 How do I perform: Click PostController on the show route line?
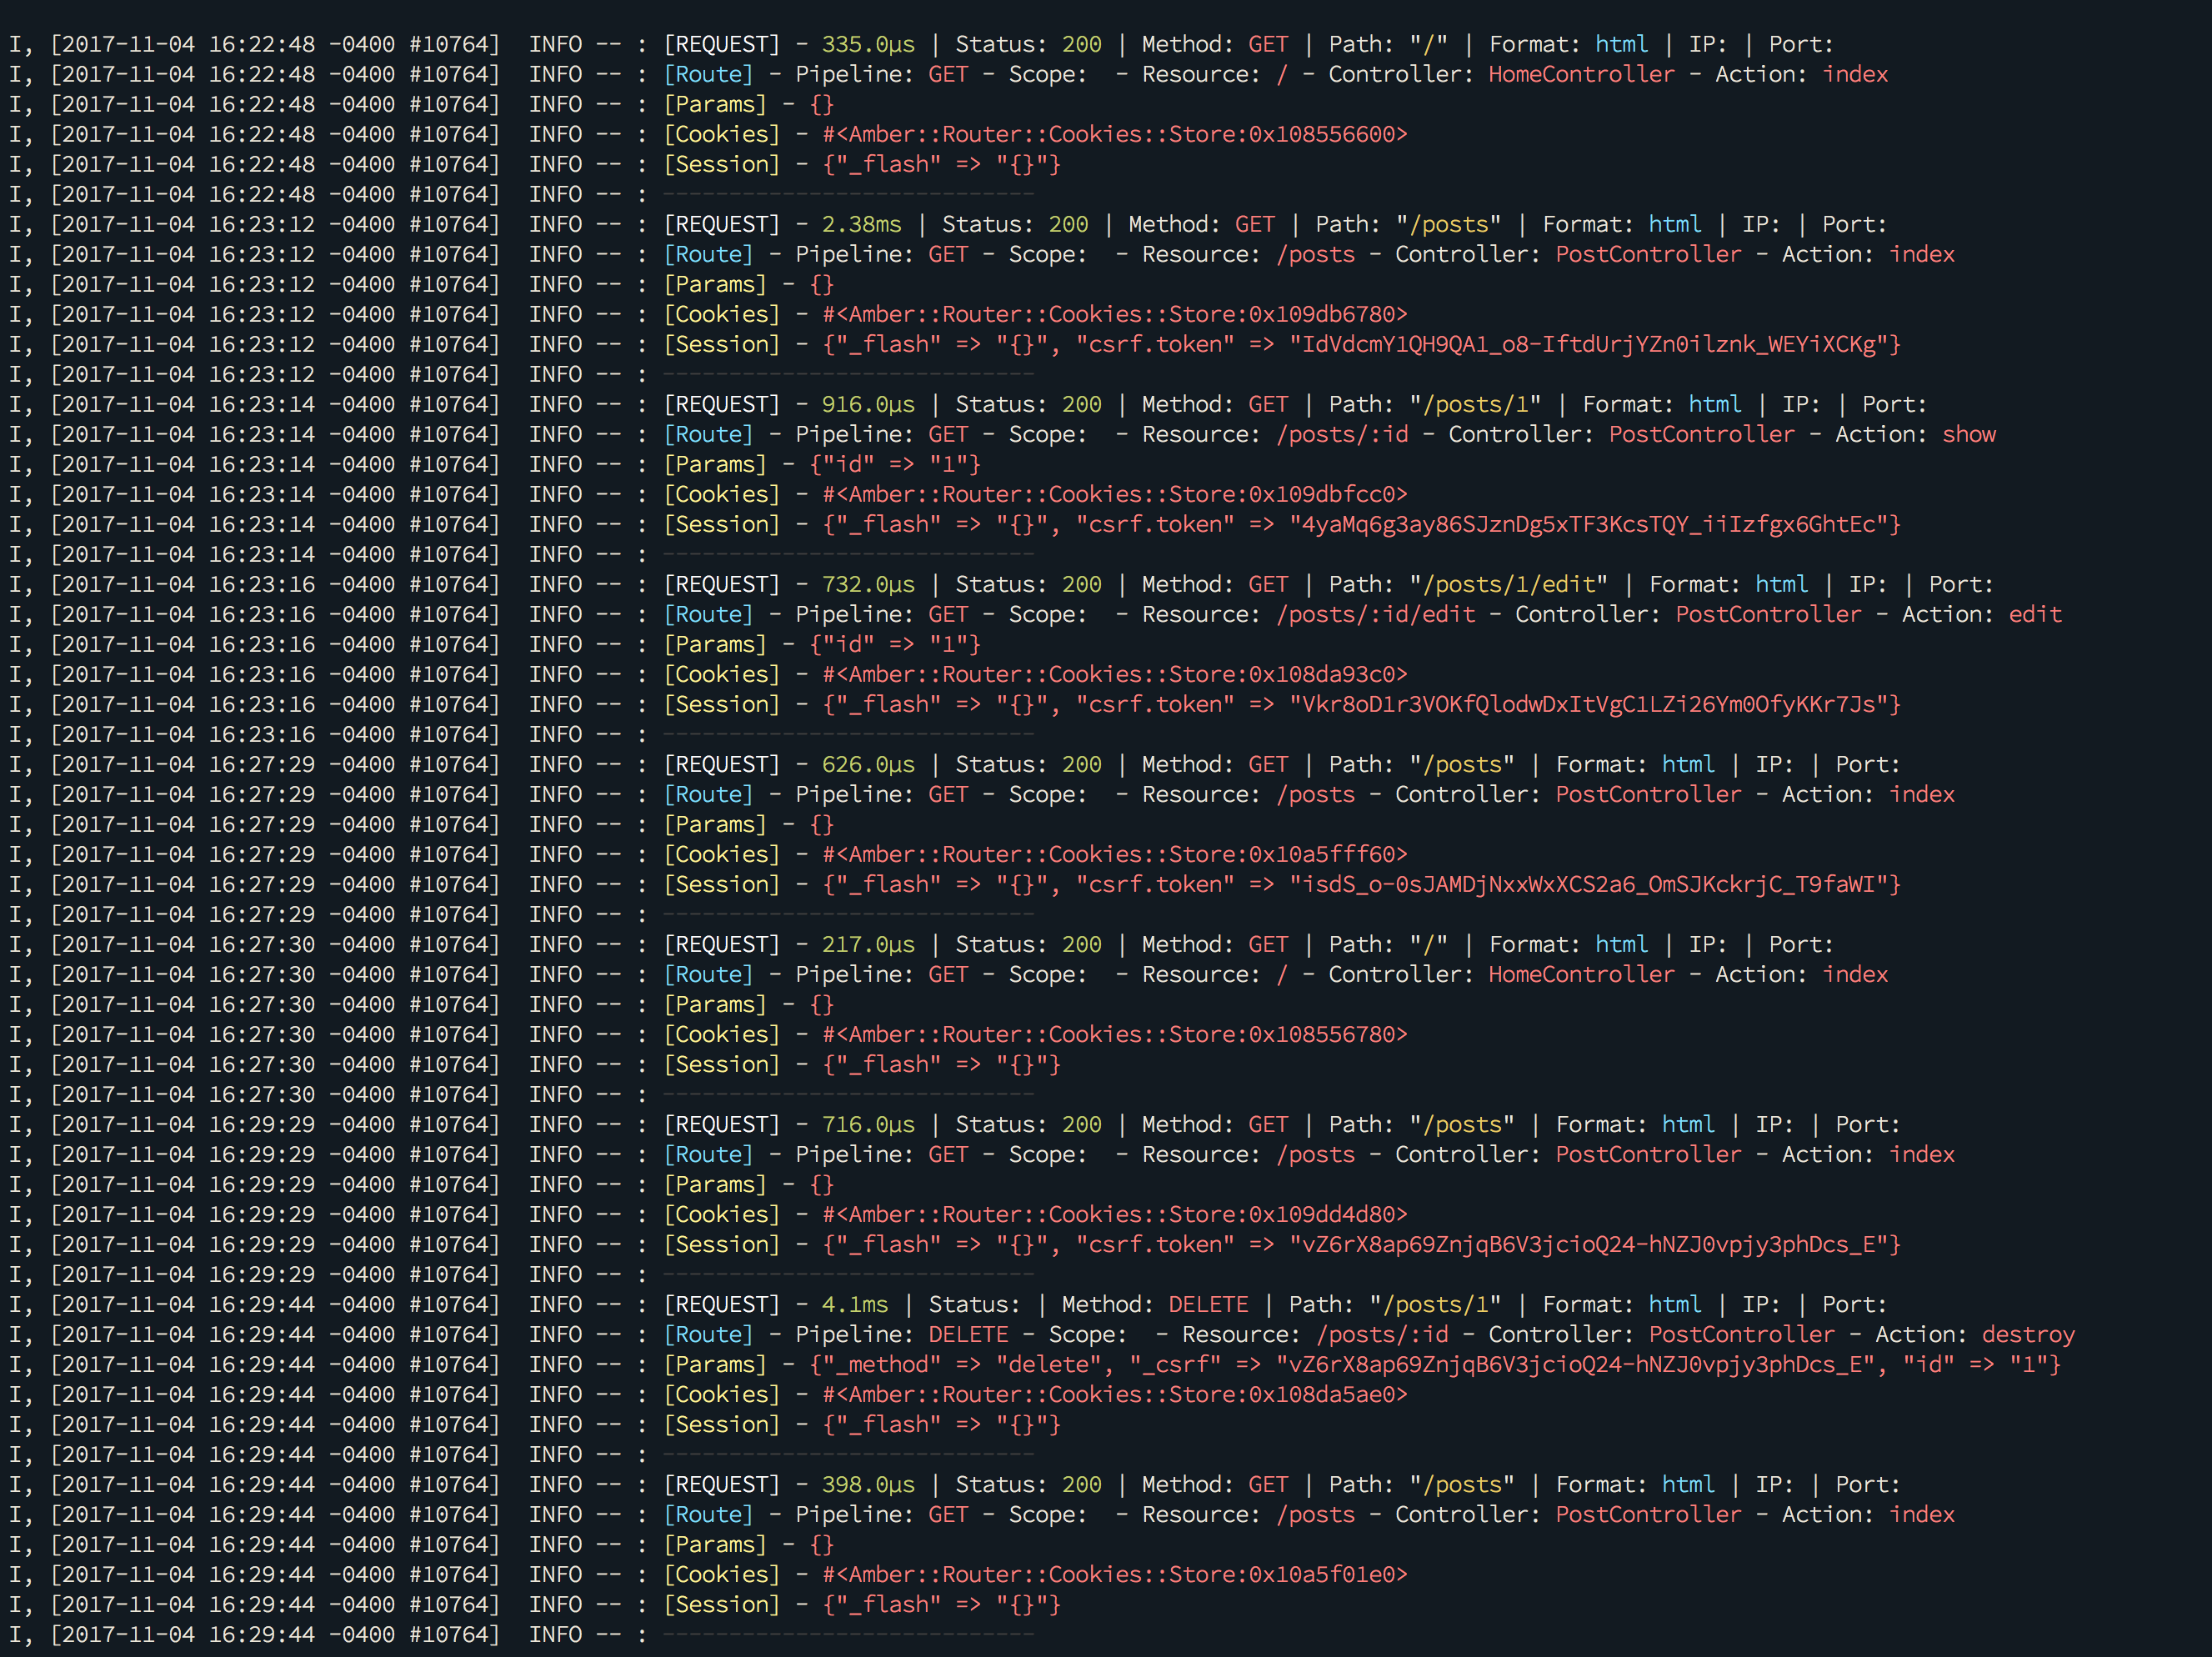click(1701, 434)
